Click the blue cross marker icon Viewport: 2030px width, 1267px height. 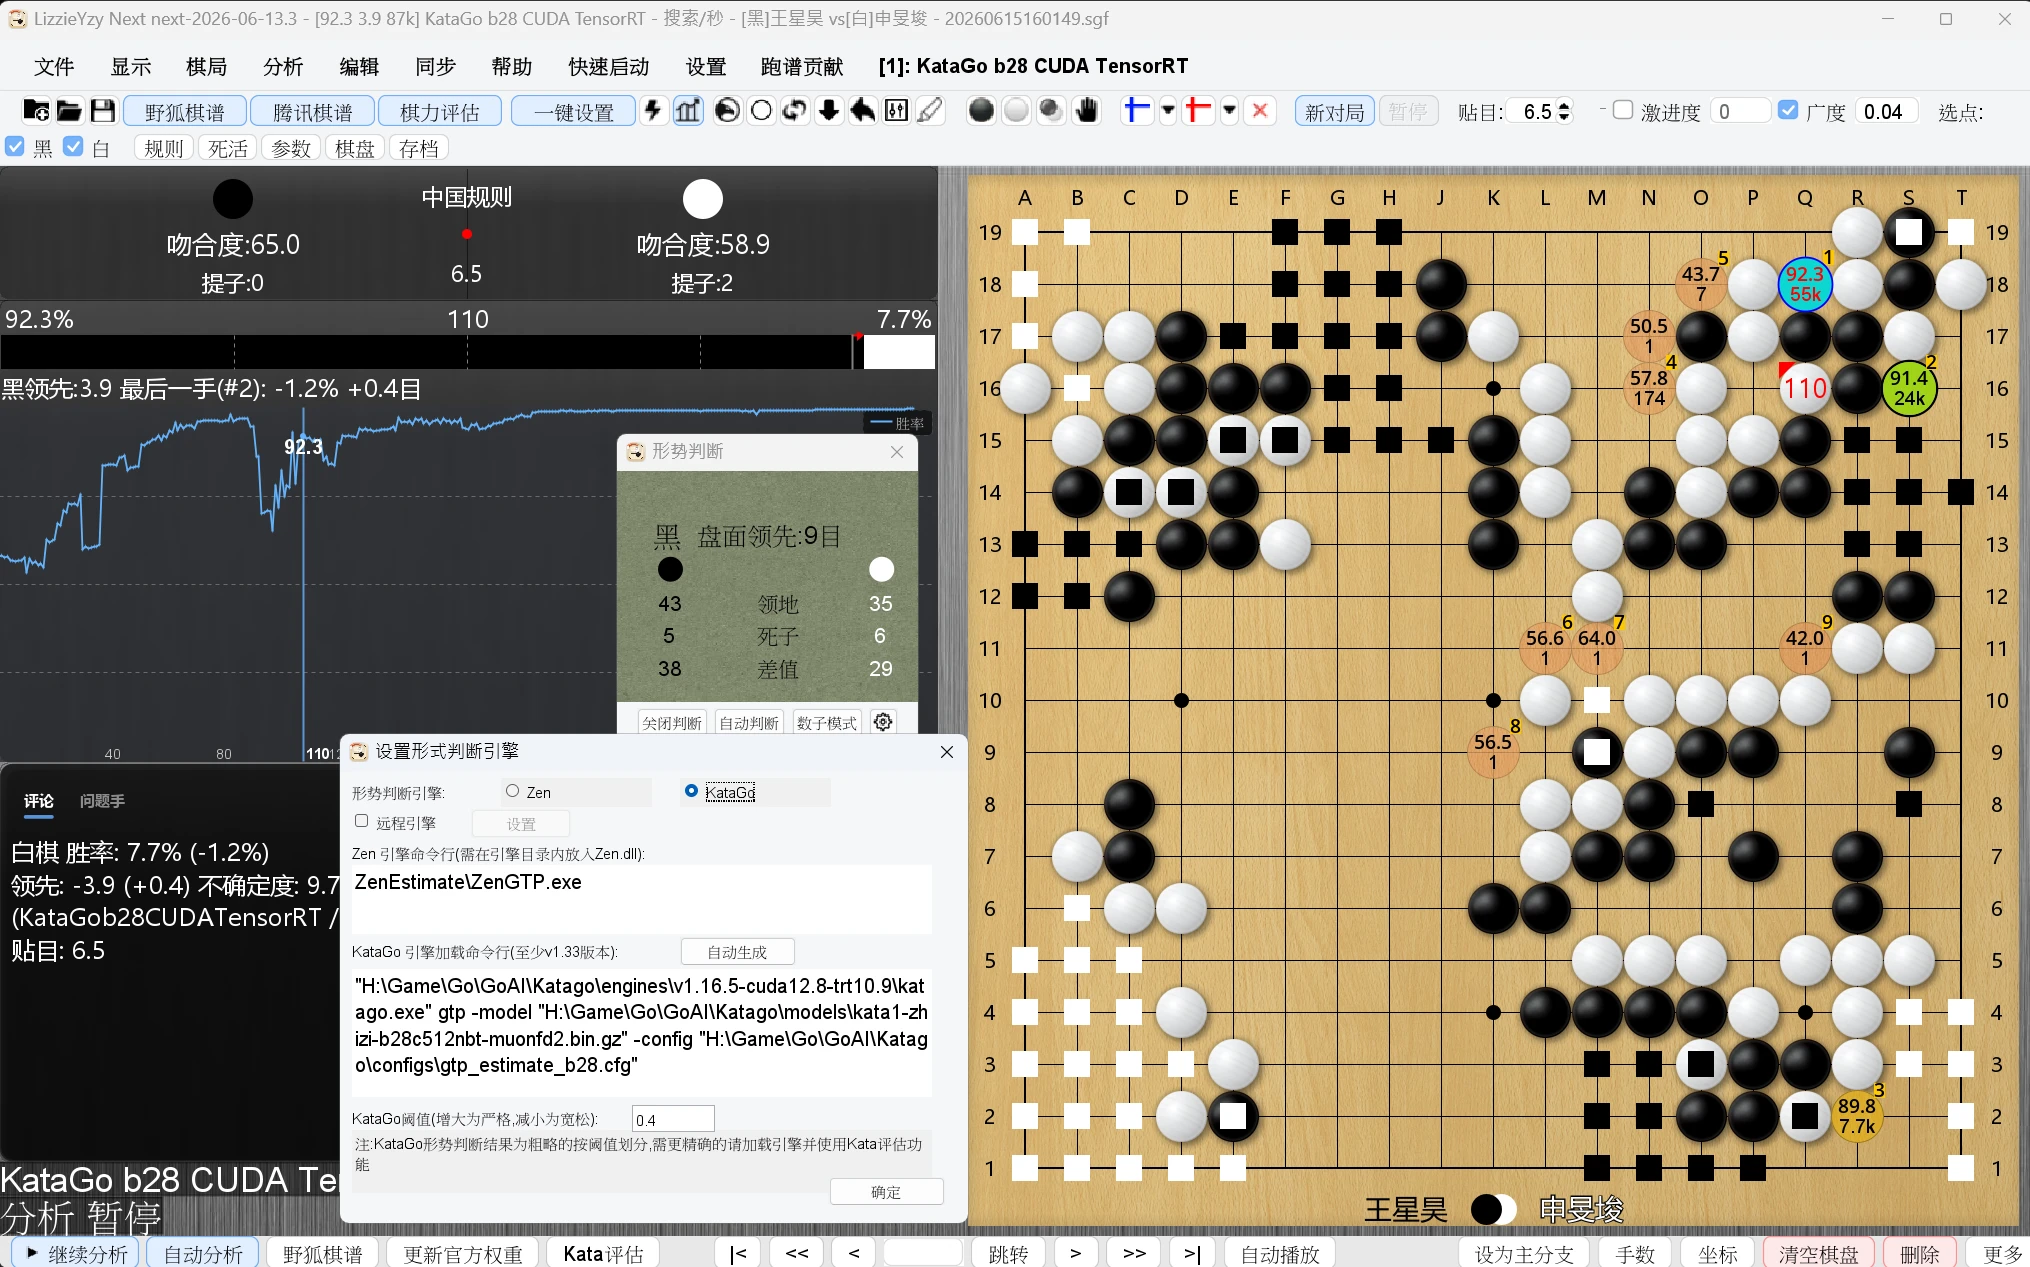pyautogui.click(x=1137, y=111)
